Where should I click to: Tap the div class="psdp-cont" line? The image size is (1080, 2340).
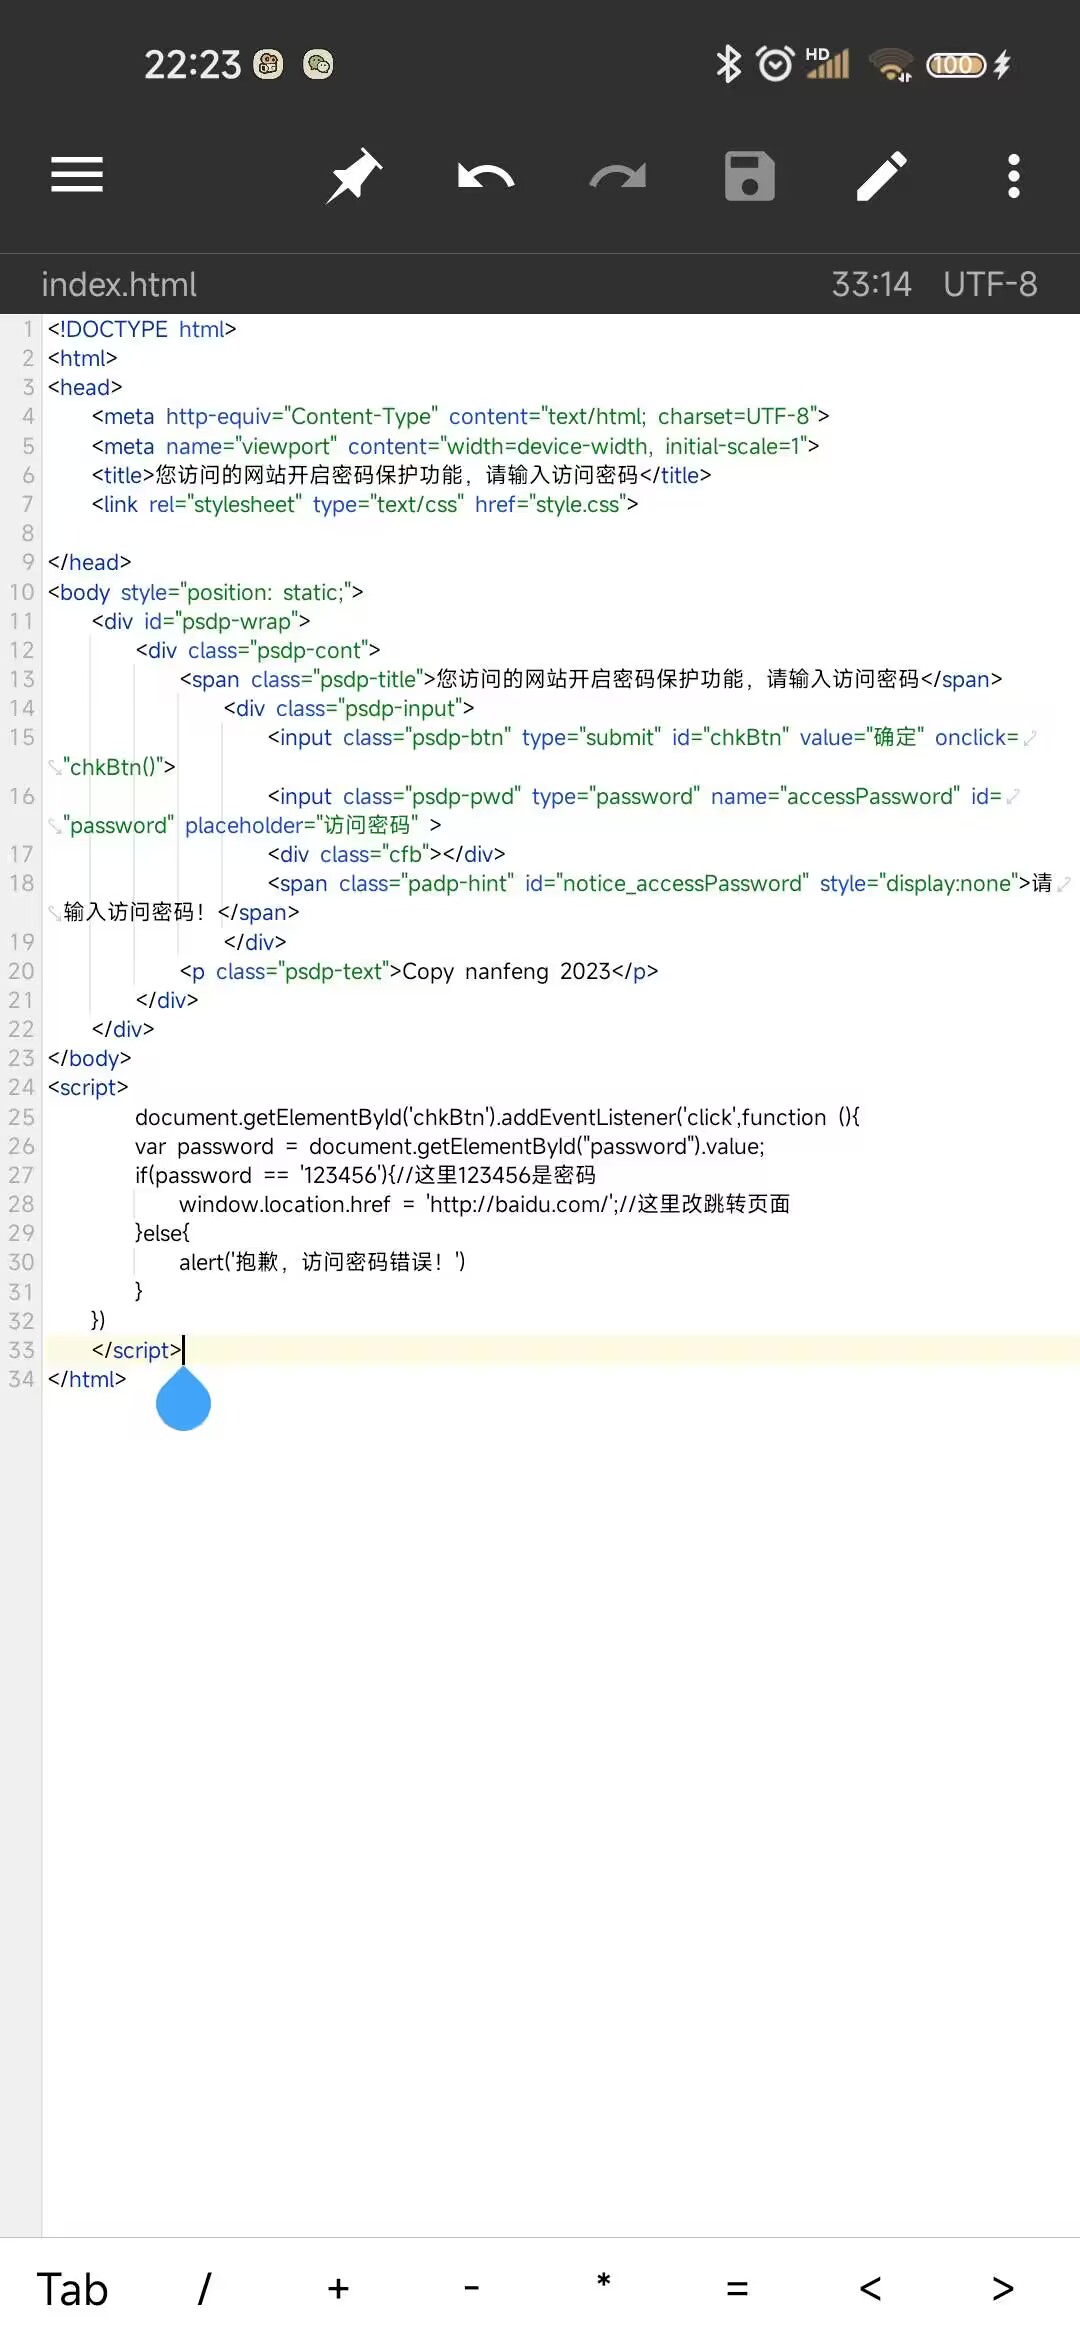coord(258,650)
